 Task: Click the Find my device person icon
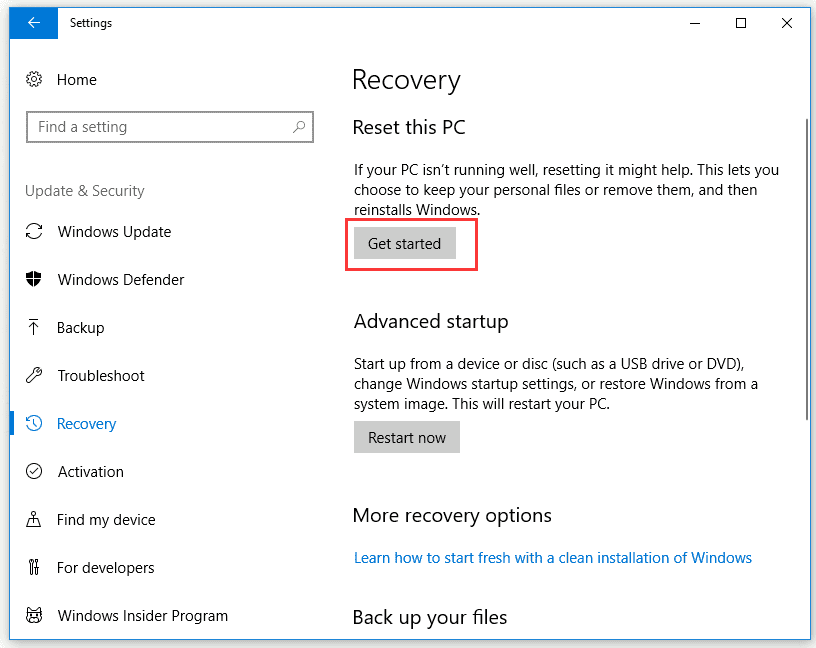pos(34,520)
